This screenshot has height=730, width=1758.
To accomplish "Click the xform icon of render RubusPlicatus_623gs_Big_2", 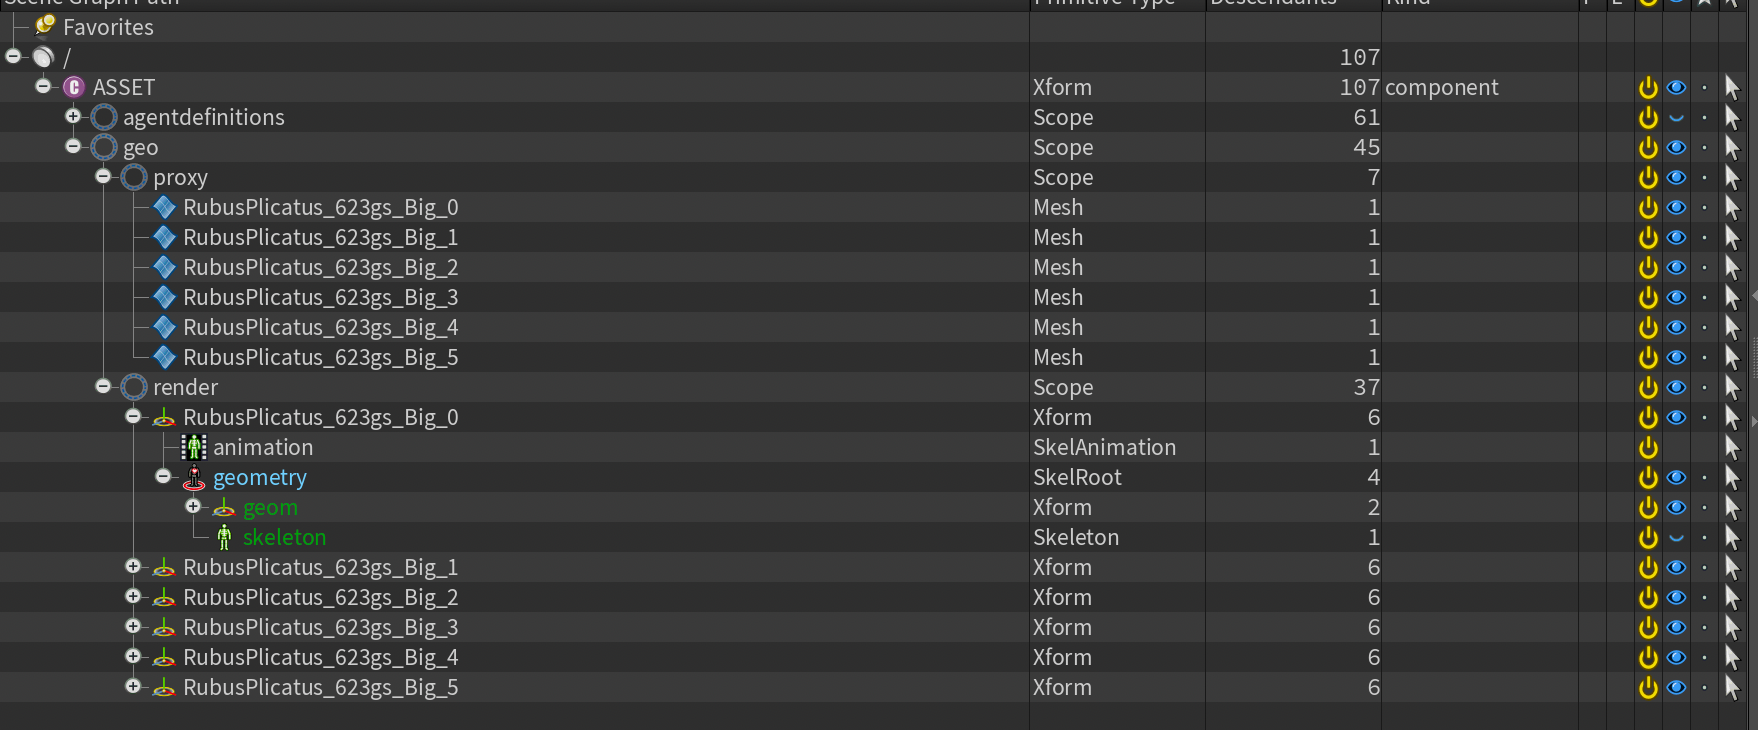I will (x=164, y=598).
